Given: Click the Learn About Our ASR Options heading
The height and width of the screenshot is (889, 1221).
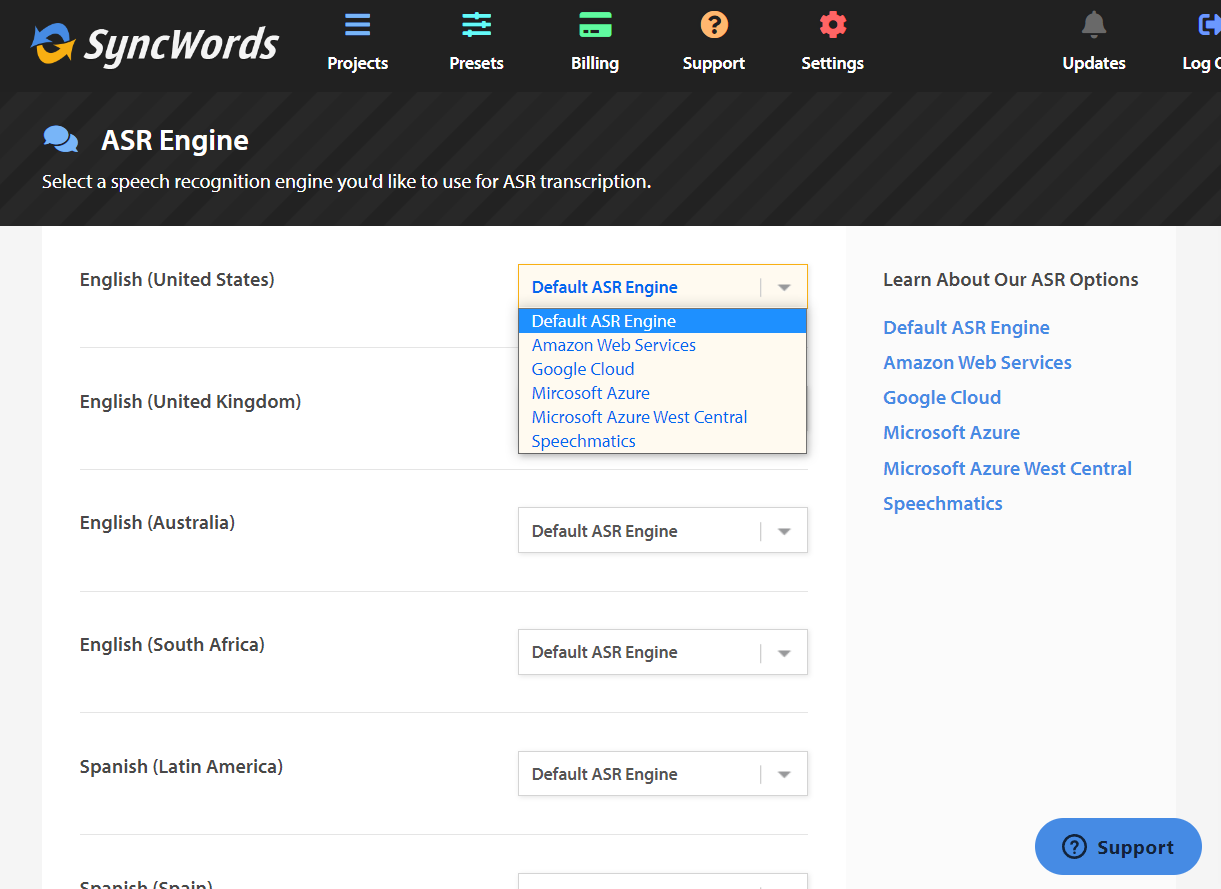Looking at the screenshot, I should point(1011,280).
